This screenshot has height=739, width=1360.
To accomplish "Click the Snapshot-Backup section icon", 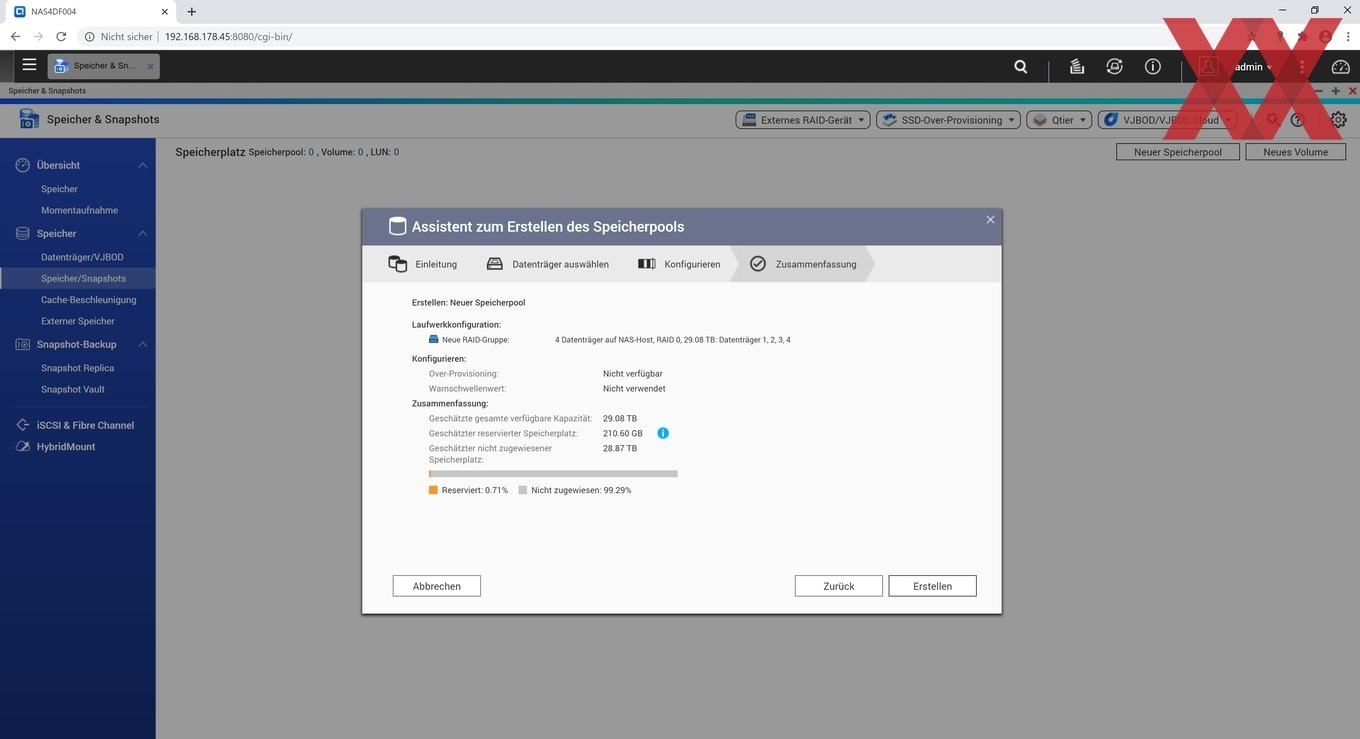I will click(x=22, y=344).
